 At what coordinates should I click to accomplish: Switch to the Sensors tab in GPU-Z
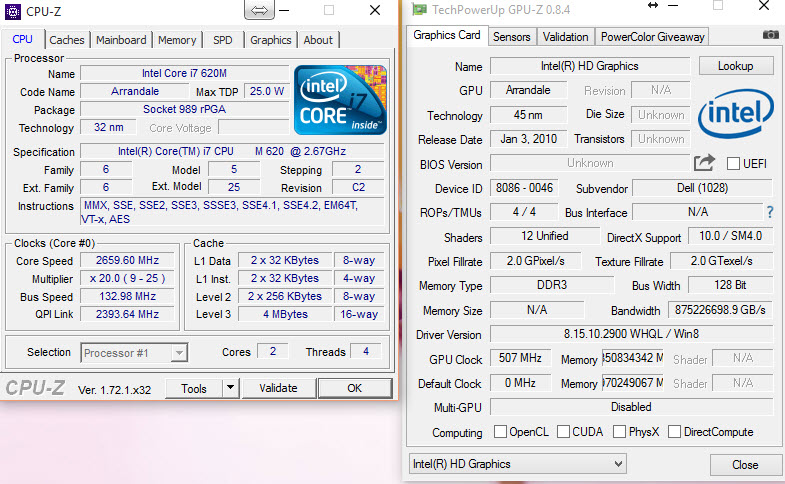[511, 37]
